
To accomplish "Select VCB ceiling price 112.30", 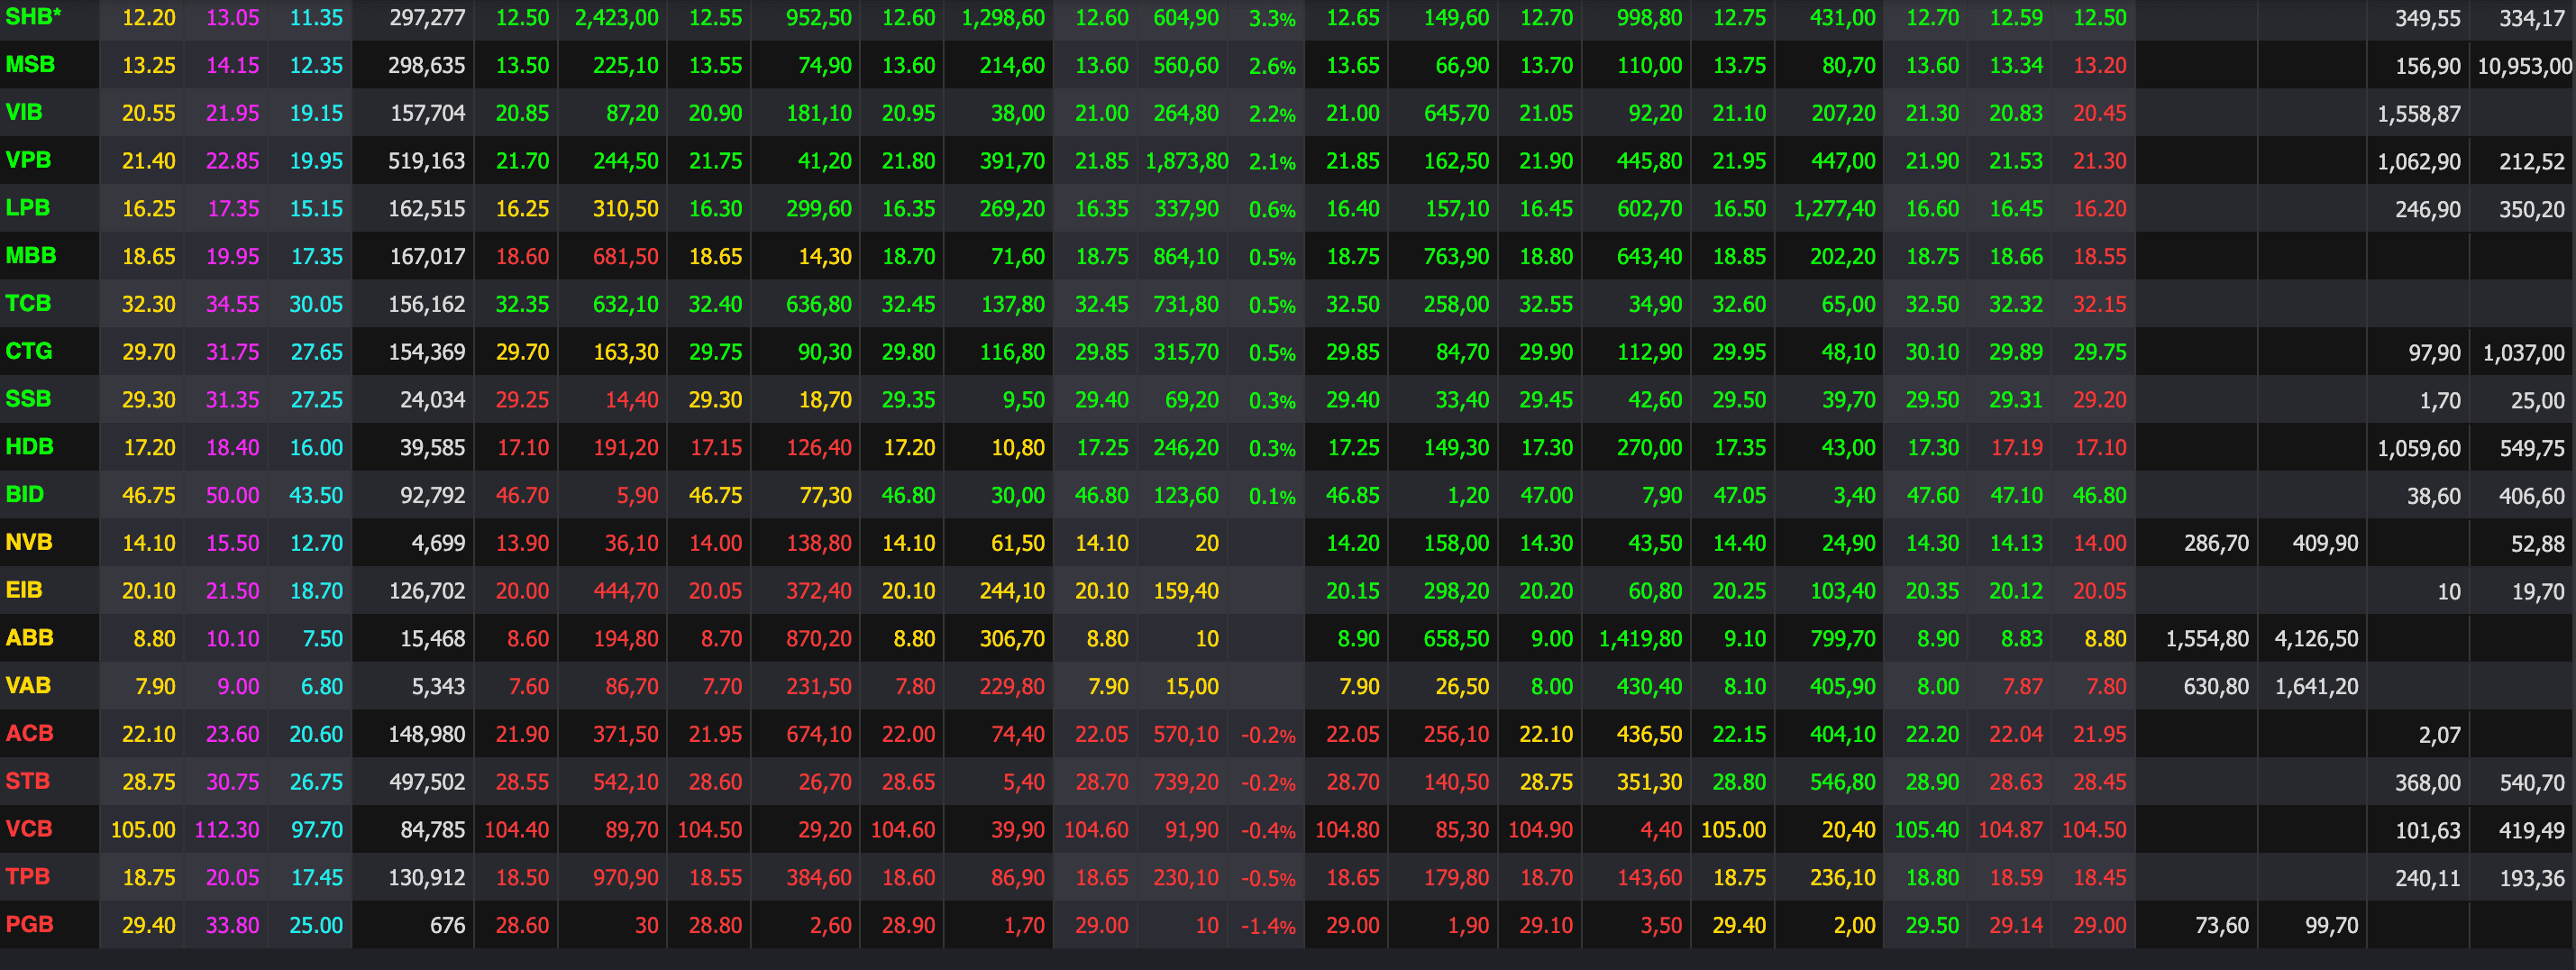I will pos(227,830).
